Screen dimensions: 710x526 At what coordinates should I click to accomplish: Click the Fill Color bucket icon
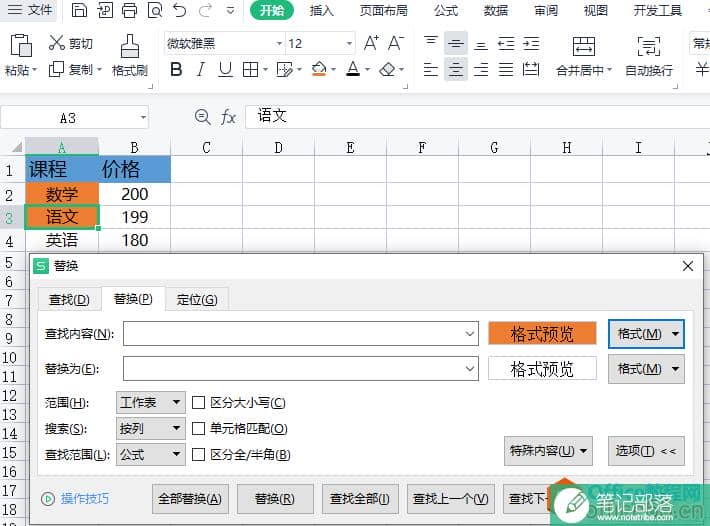point(319,69)
